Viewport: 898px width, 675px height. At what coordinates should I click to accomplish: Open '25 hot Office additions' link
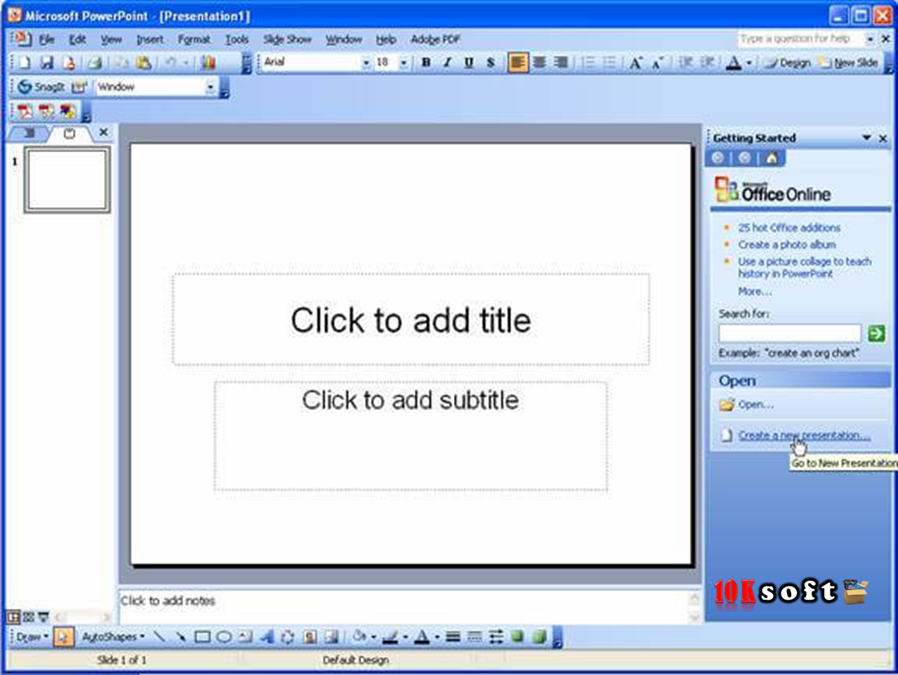coord(789,227)
